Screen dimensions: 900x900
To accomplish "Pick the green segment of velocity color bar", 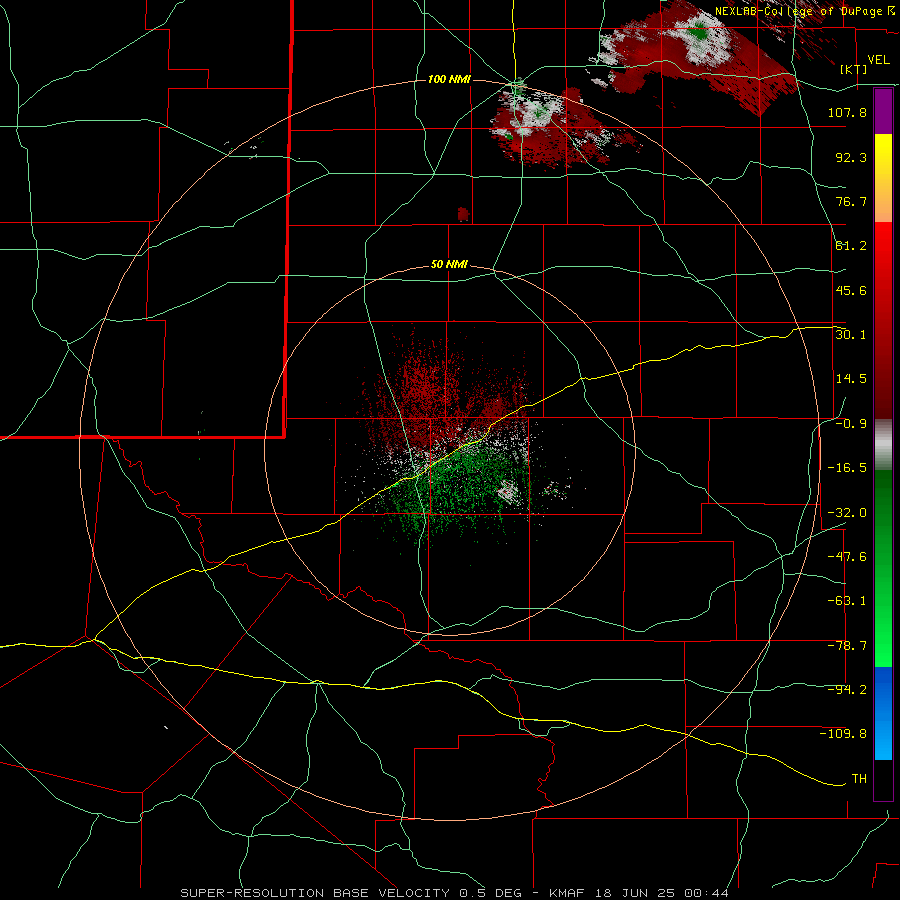I will [883, 568].
